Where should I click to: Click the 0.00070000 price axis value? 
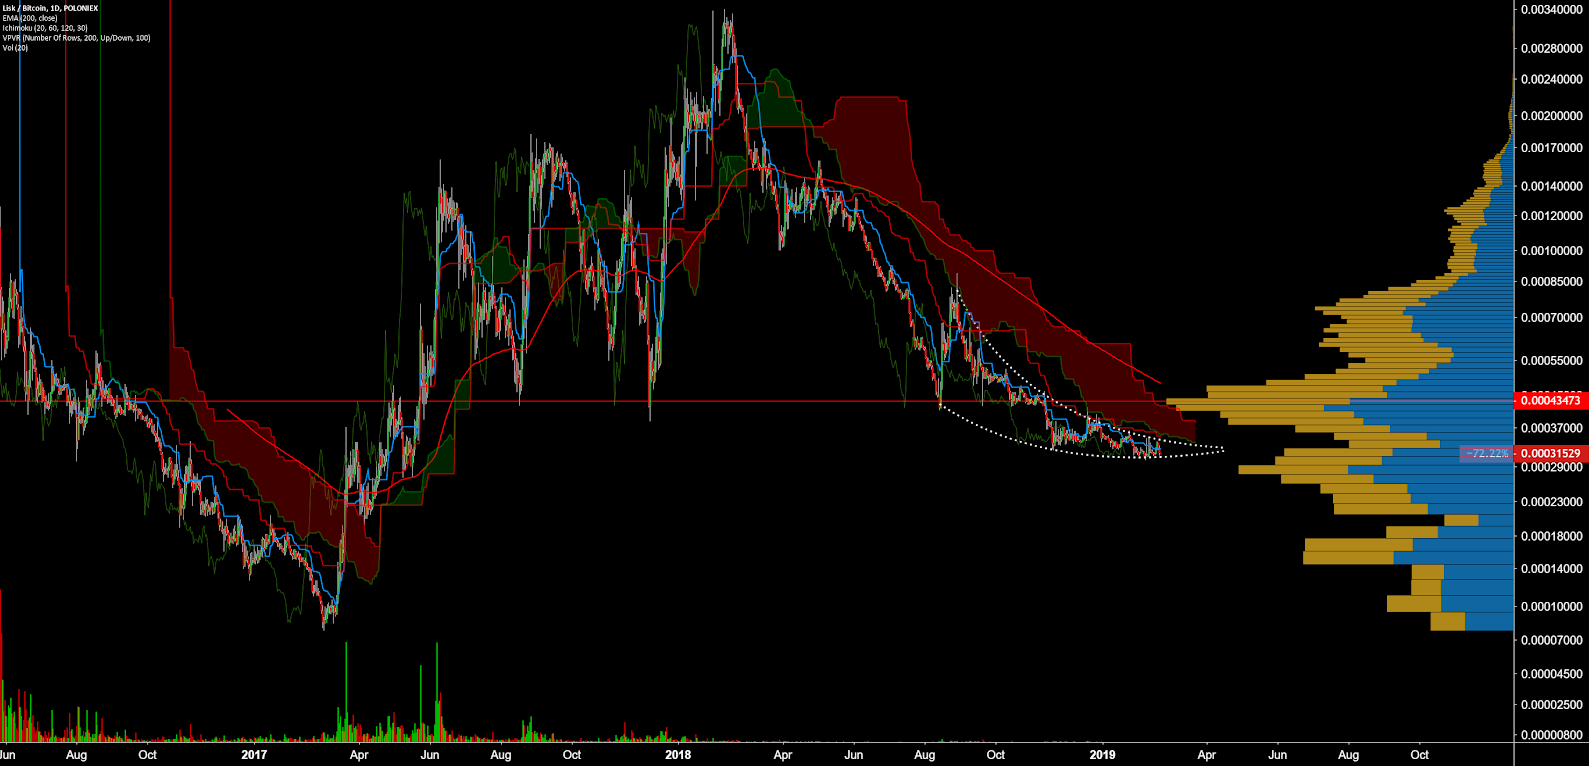(1552, 318)
